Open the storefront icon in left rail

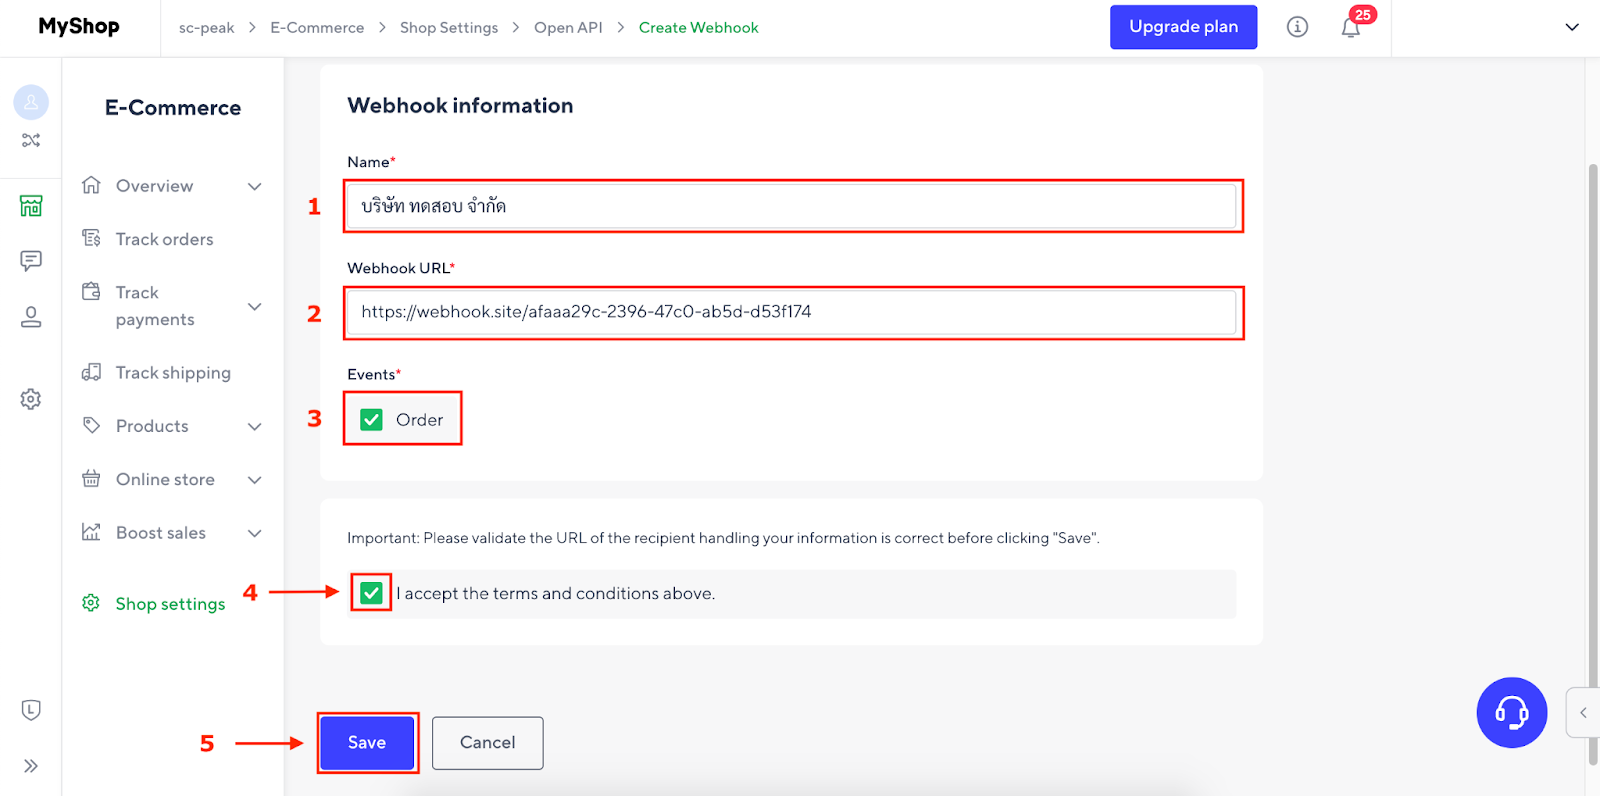coord(31,206)
